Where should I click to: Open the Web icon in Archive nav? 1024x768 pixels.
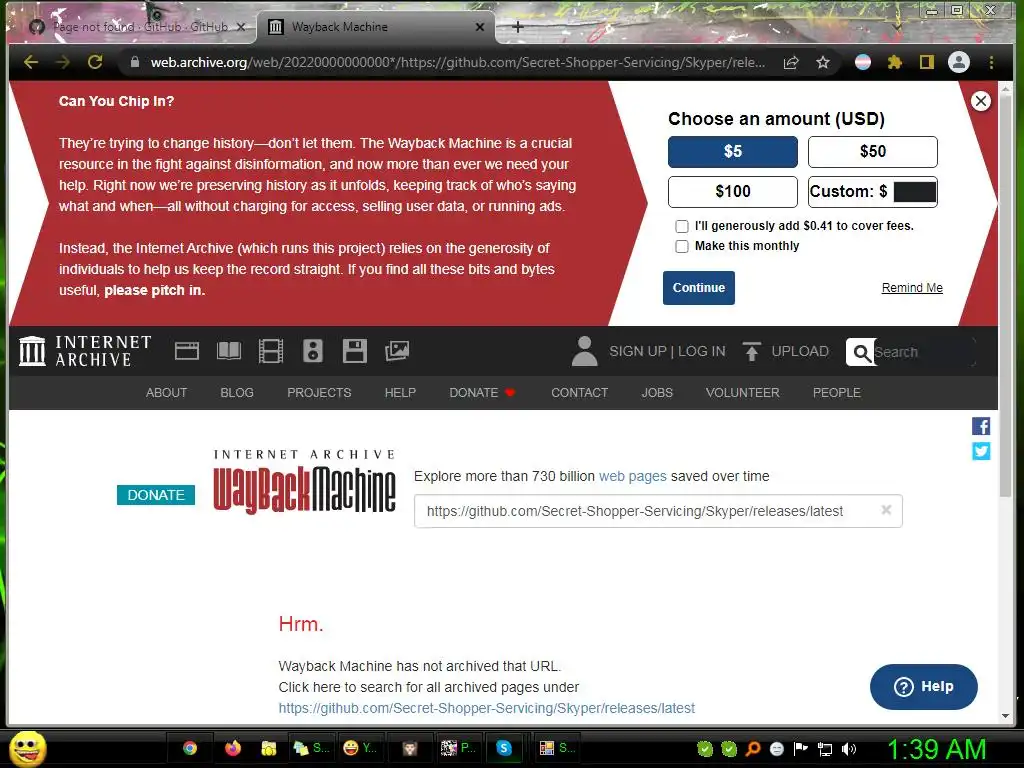pyautogui.click(x=187, y=351)
